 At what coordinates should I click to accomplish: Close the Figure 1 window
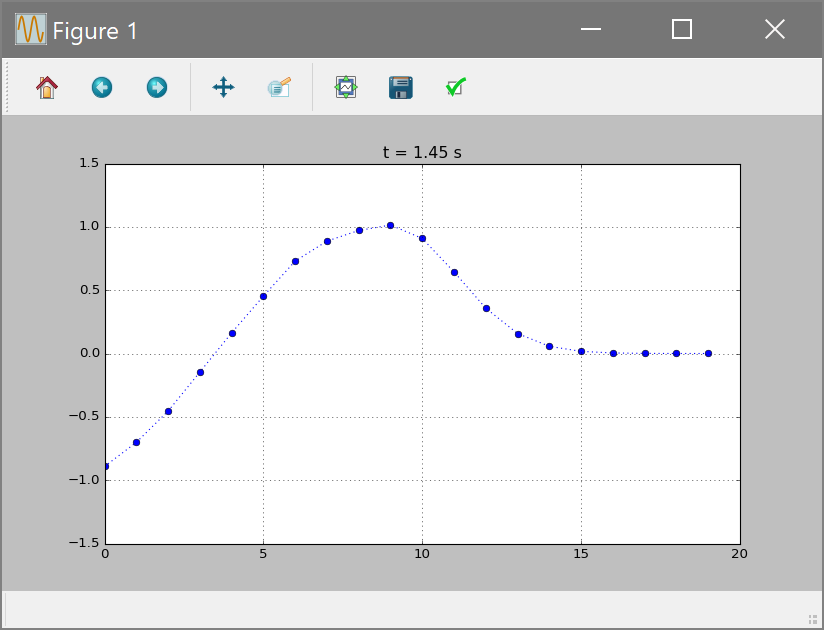tap(775, 29)
